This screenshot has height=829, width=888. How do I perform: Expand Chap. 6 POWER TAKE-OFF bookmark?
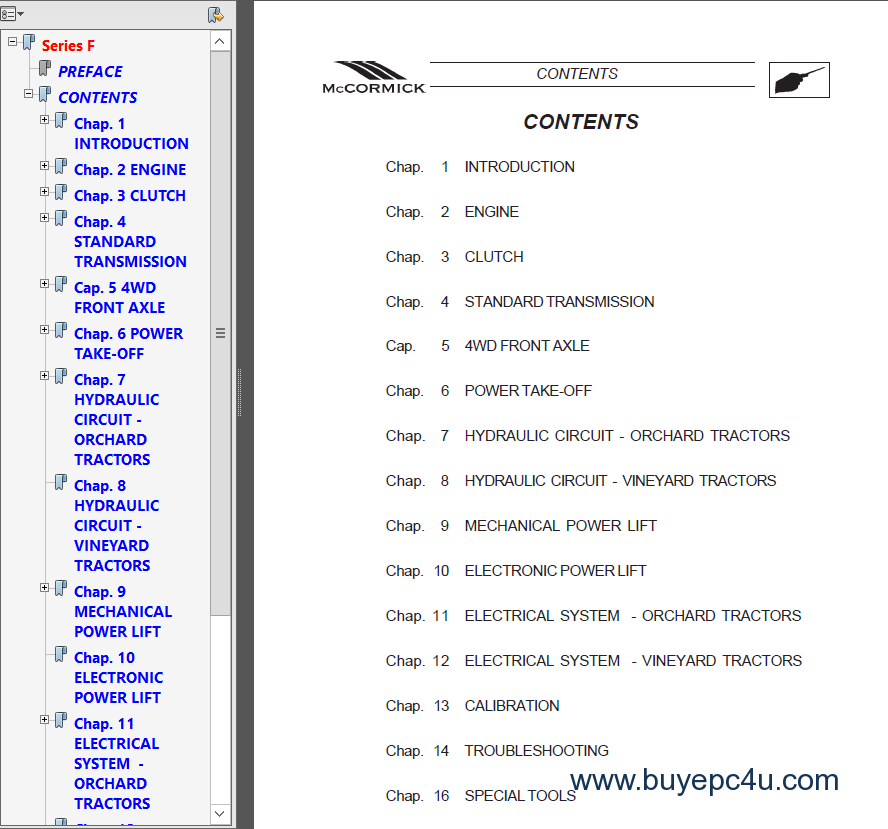[x=44, y=330]
